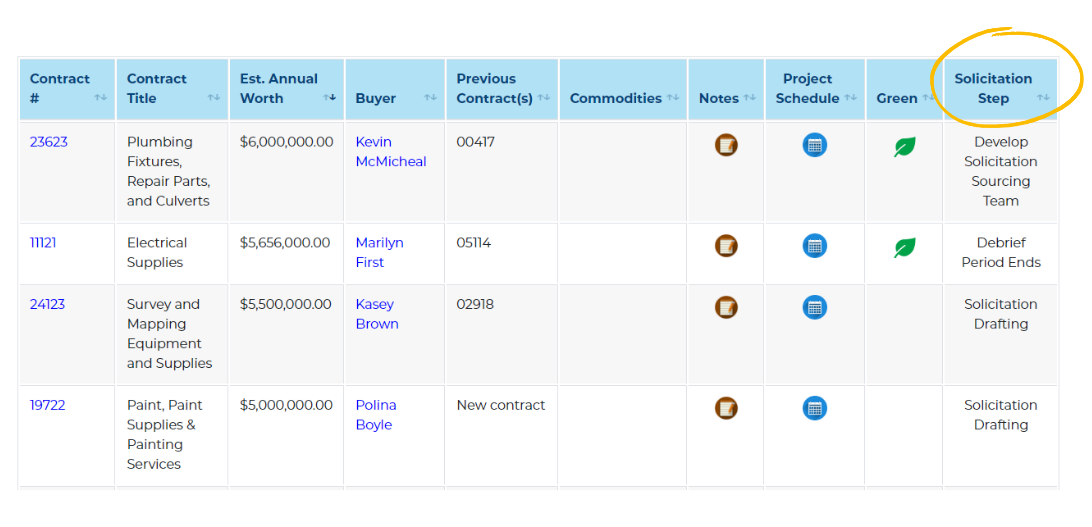Click Solicitation Drafting step for 24123

pos(1001,314)
